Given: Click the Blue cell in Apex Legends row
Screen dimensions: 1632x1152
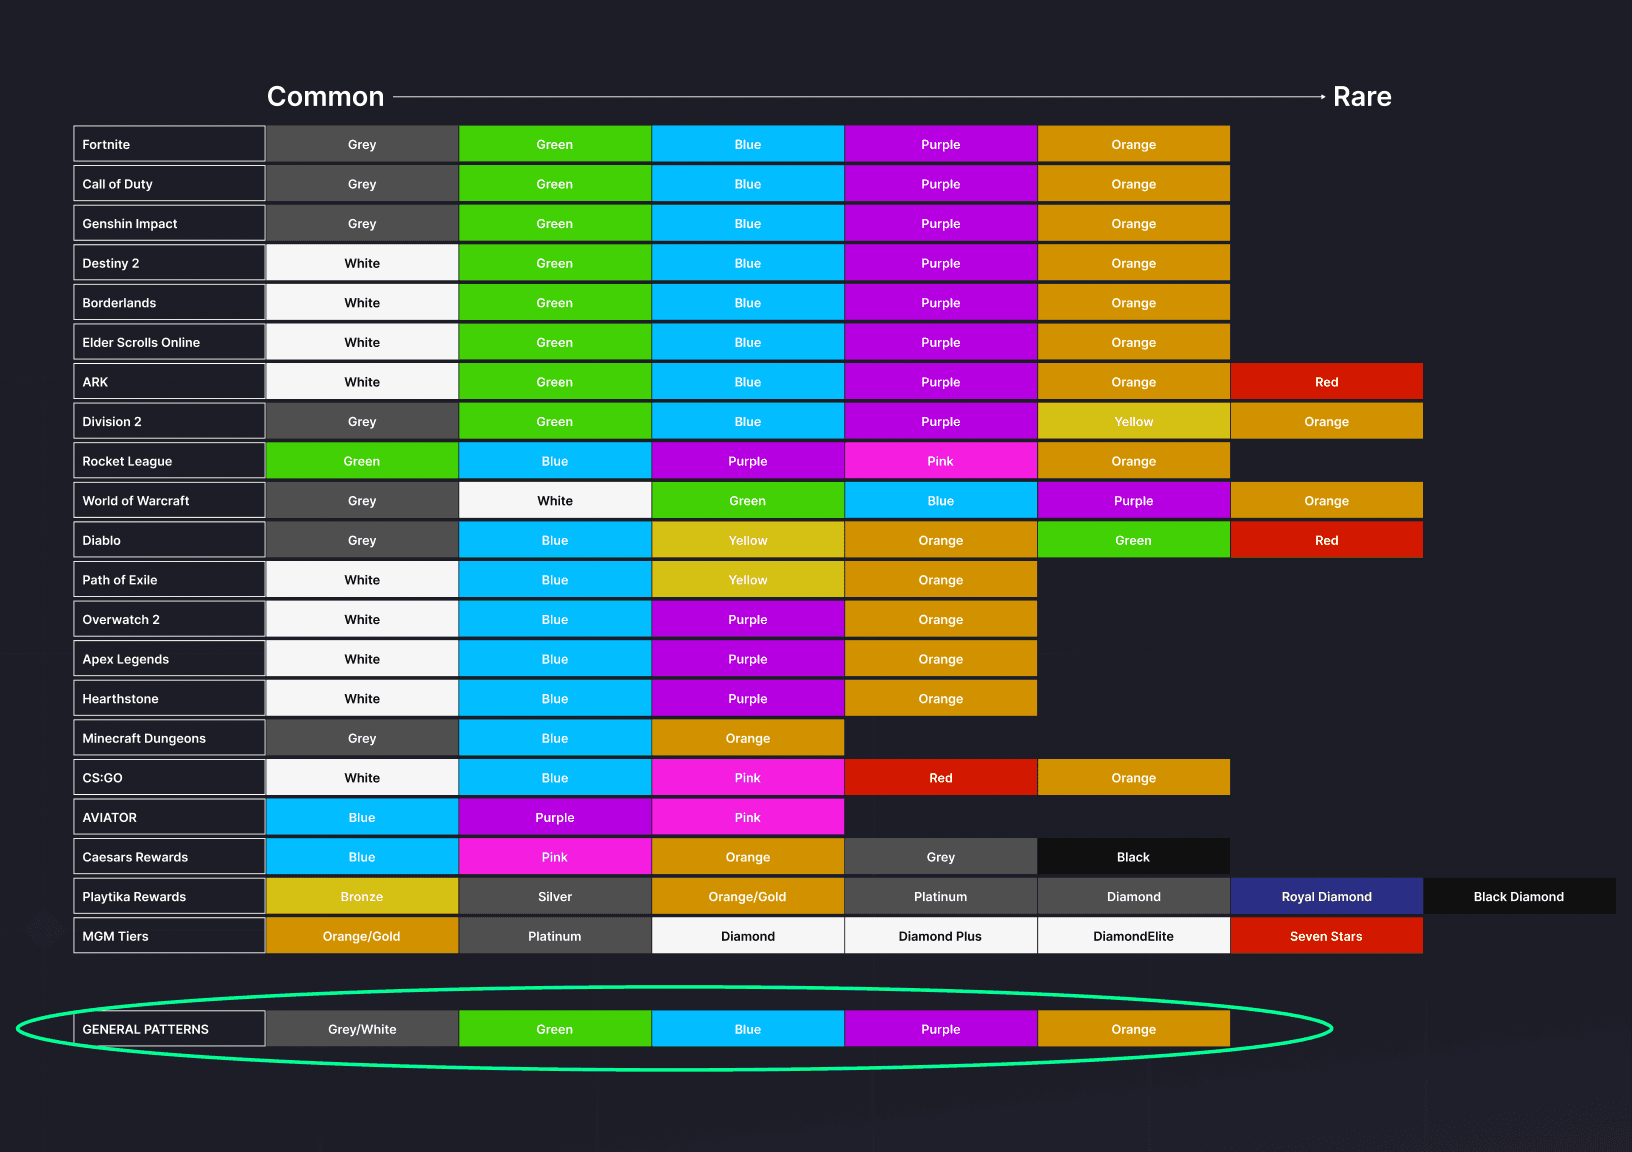Looking at the screenshot, I should (555, 659).
